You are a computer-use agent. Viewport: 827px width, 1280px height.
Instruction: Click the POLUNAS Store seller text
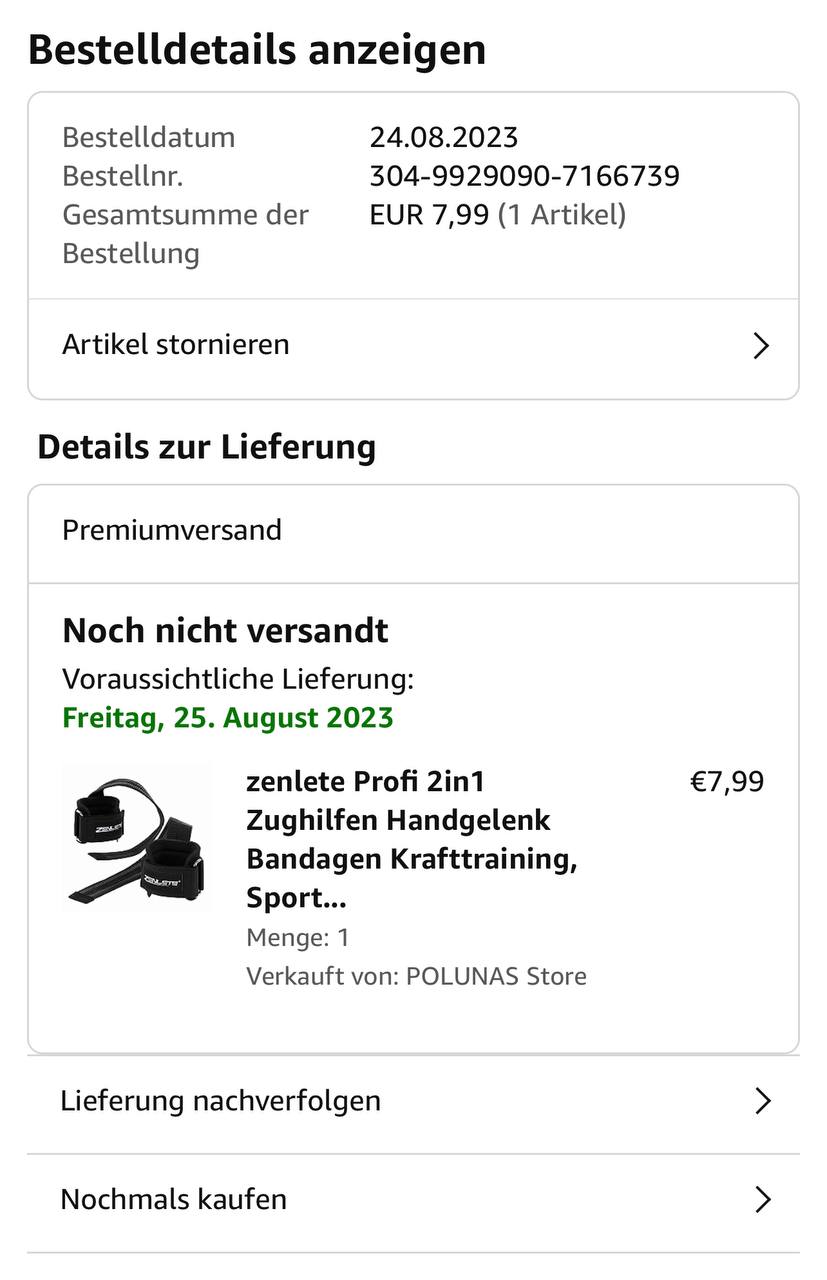click(495, 976)
